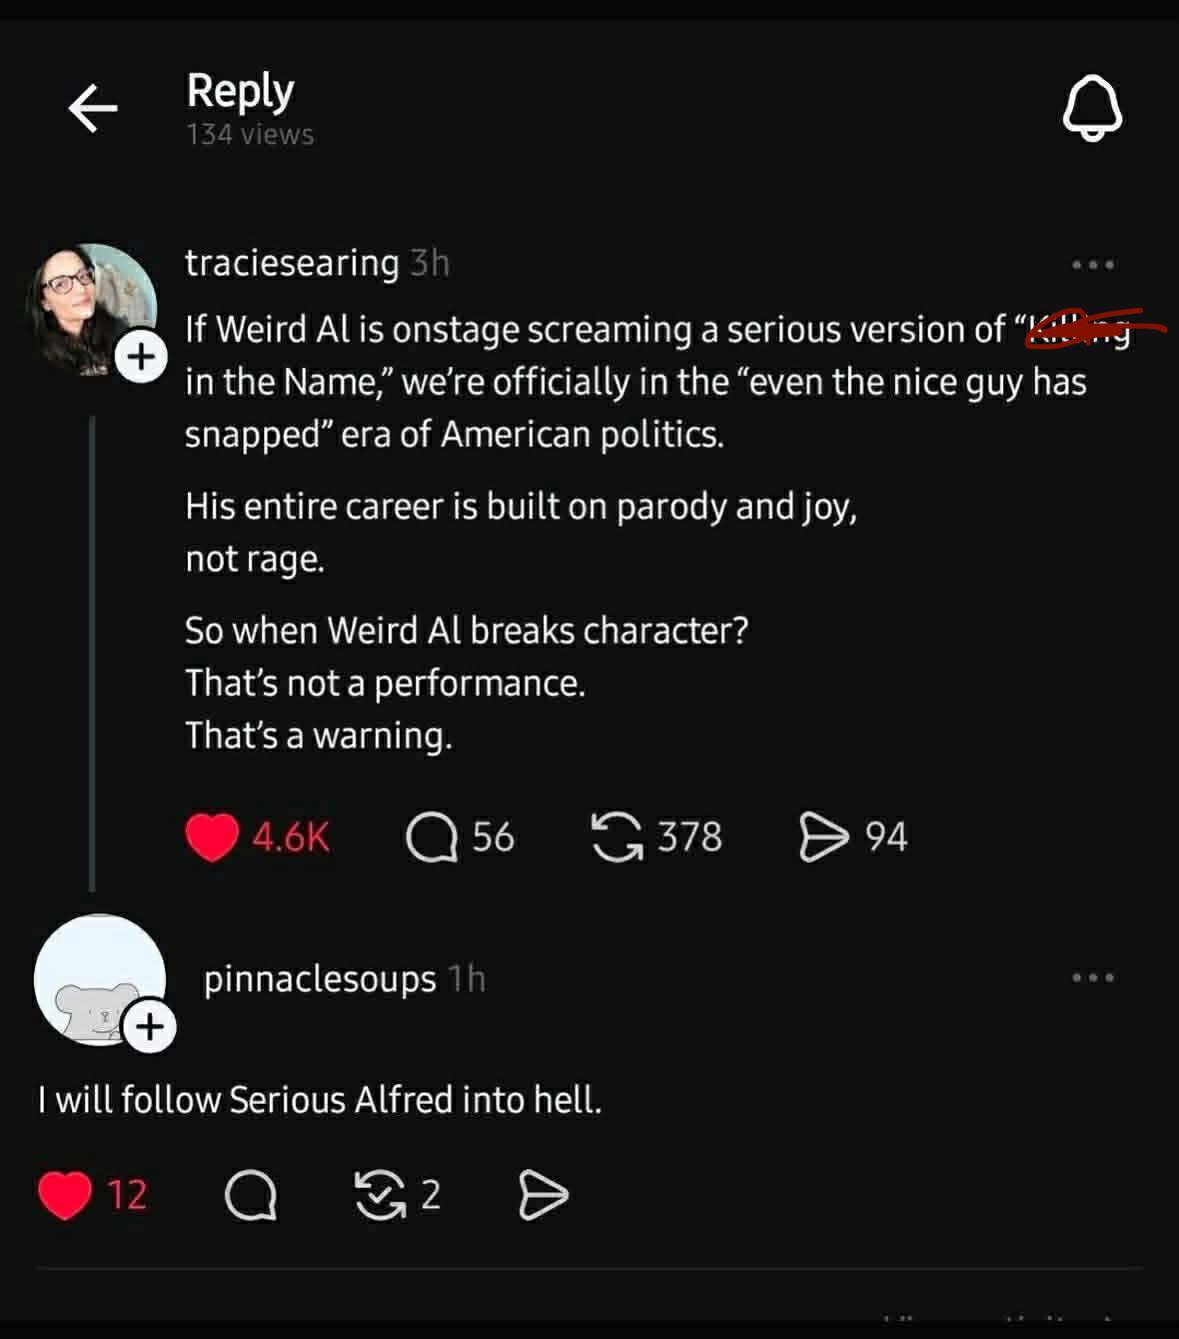Follow pinnaclesoups using plus badge
The image size is (1179, 1339).
click(150, 1027)
